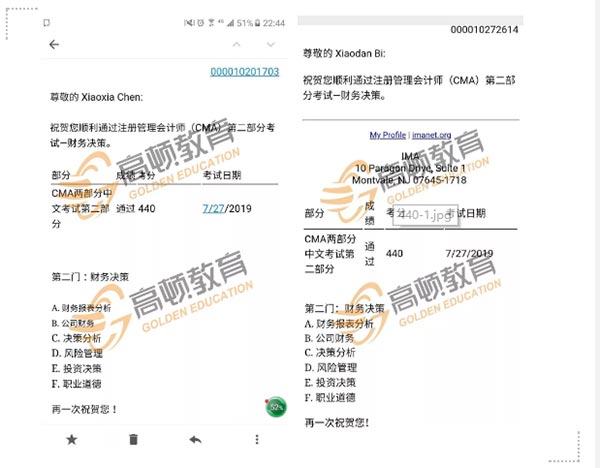The width and height of the screenshot is (600, 468).
Task: Select 7/27/2019 date in right email
Action: (469, 253)
